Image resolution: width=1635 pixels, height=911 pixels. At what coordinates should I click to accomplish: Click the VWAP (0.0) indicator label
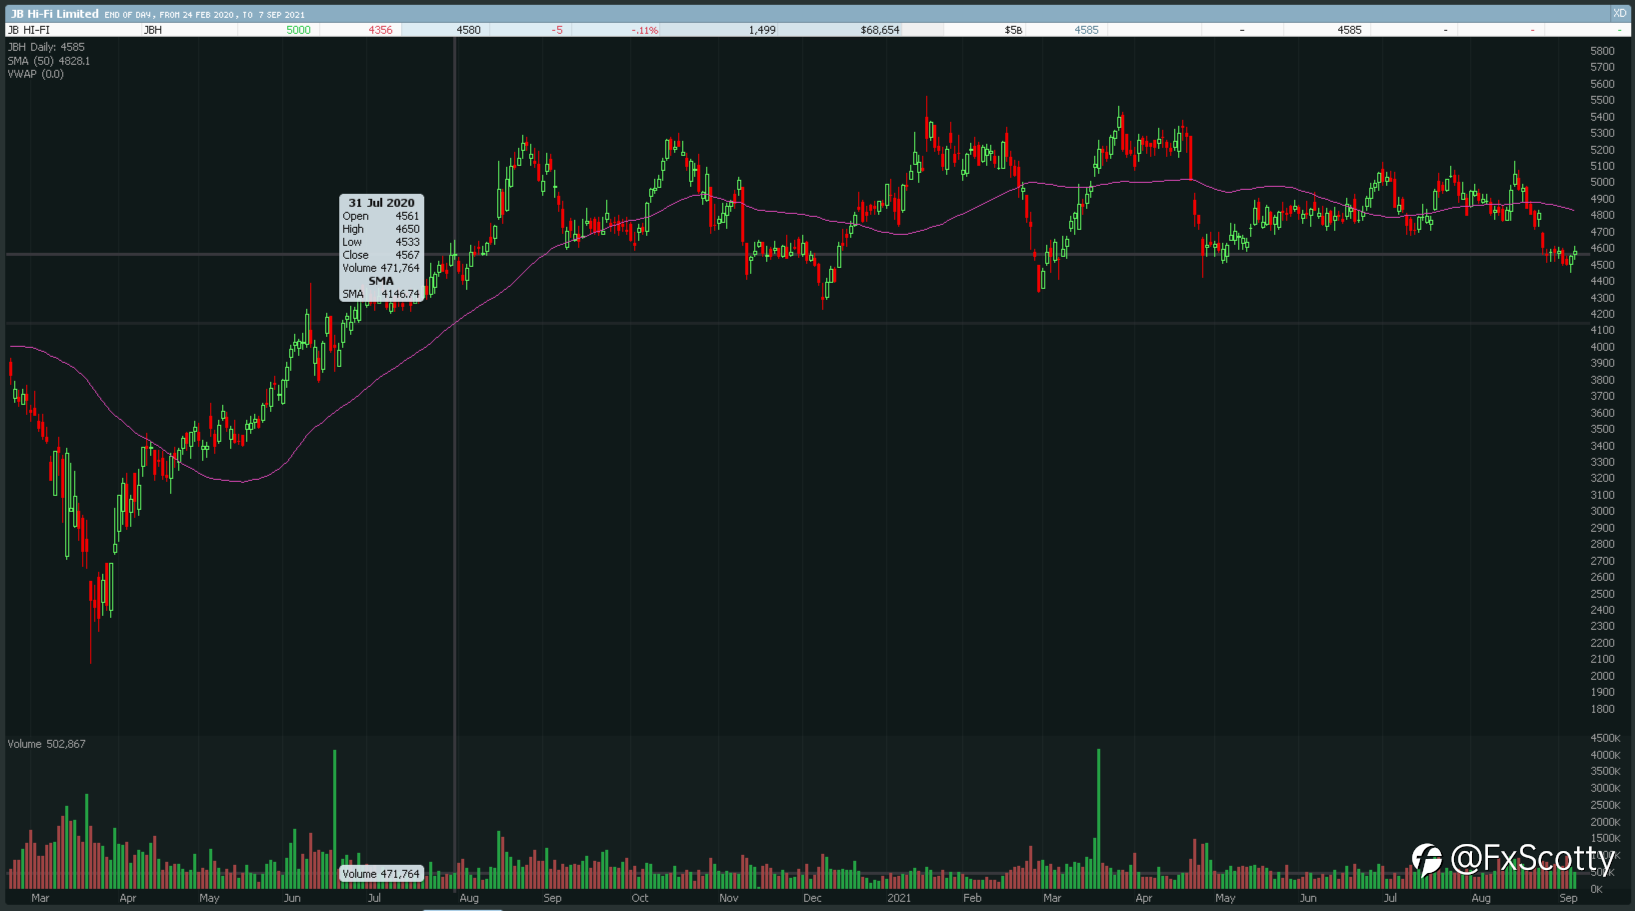click(36, 74)
